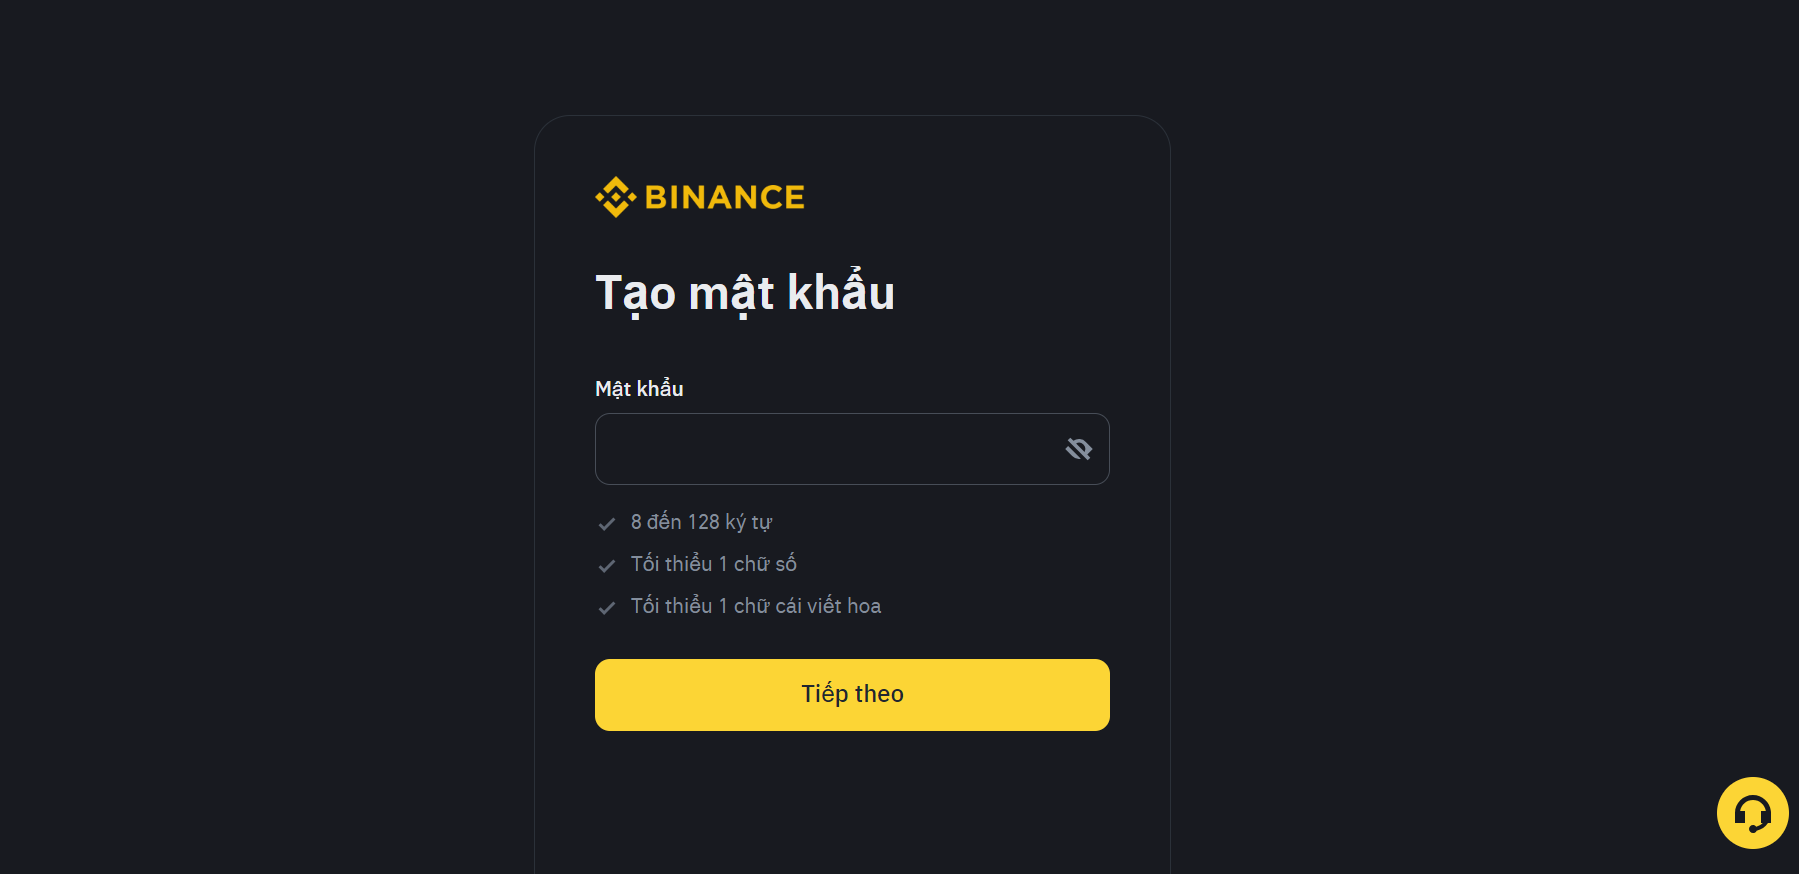Click the checkmark beside "8 đến 128 ký tự"
This screenshot has height=874, width=1799.
pyautogui.click(x=606, y=523)
